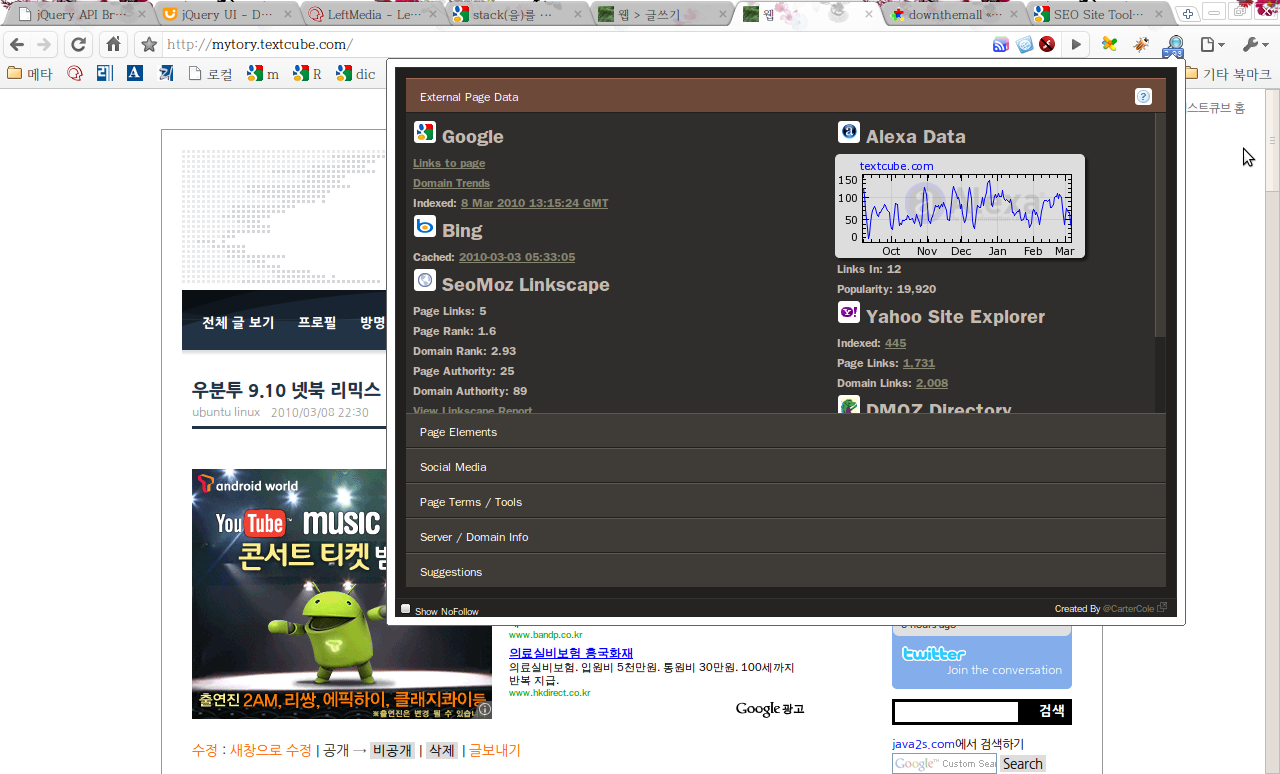Close the LeftMedia tab with its x
Screen dimensions: 1280x774
coord(433,14)
